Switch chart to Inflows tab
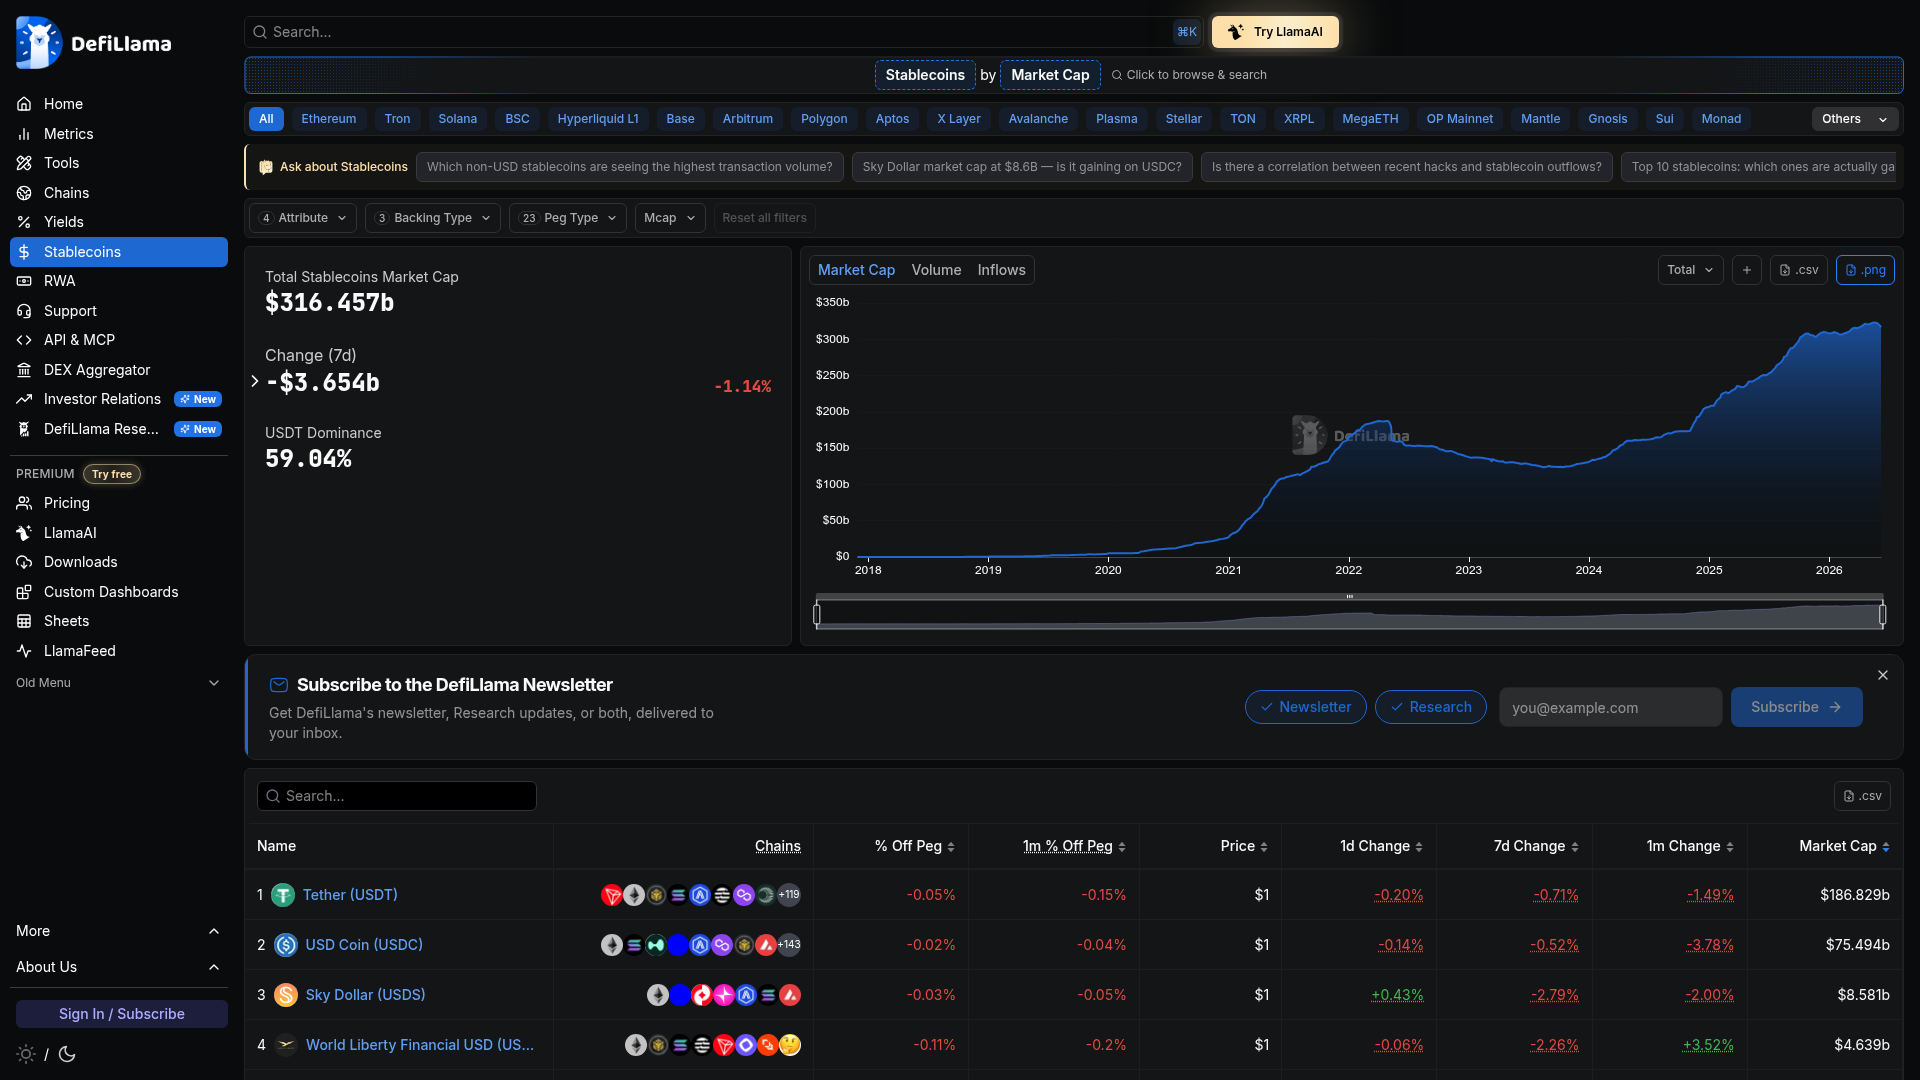 tap(1001, 270)
